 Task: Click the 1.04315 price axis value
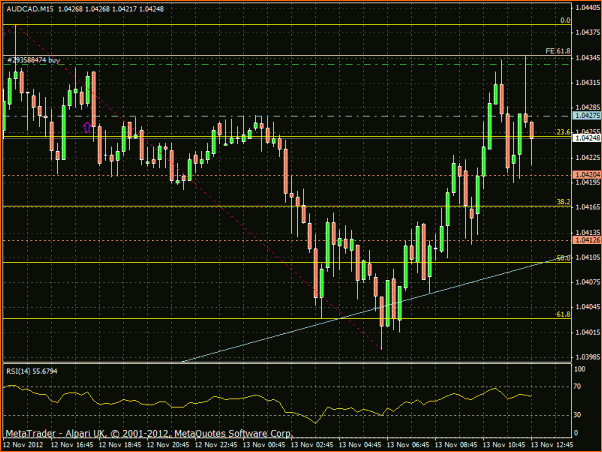(x=587, y=83)
